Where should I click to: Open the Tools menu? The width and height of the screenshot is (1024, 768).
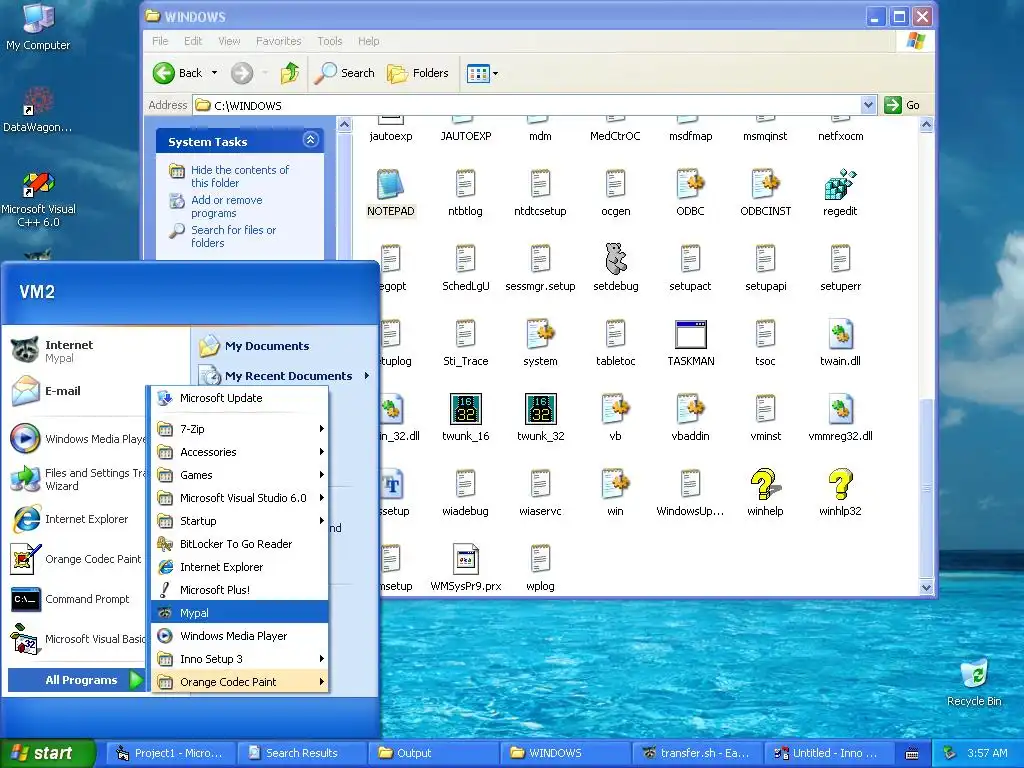coord(330,41)
